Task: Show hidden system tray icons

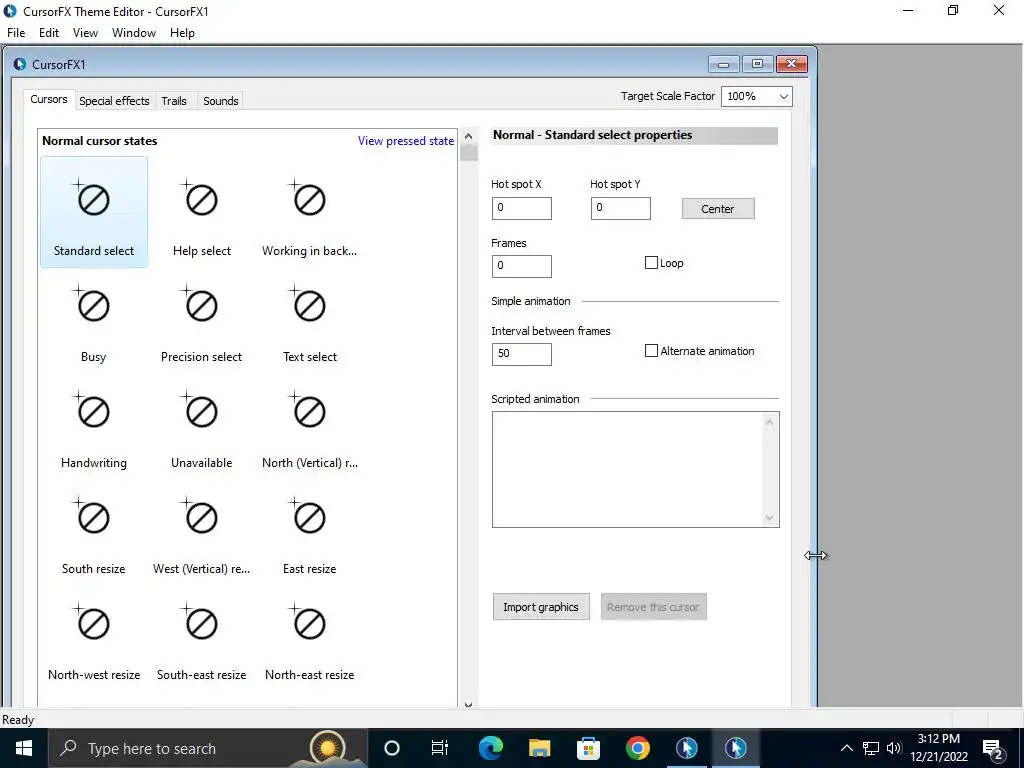Action: click(846, 748)
